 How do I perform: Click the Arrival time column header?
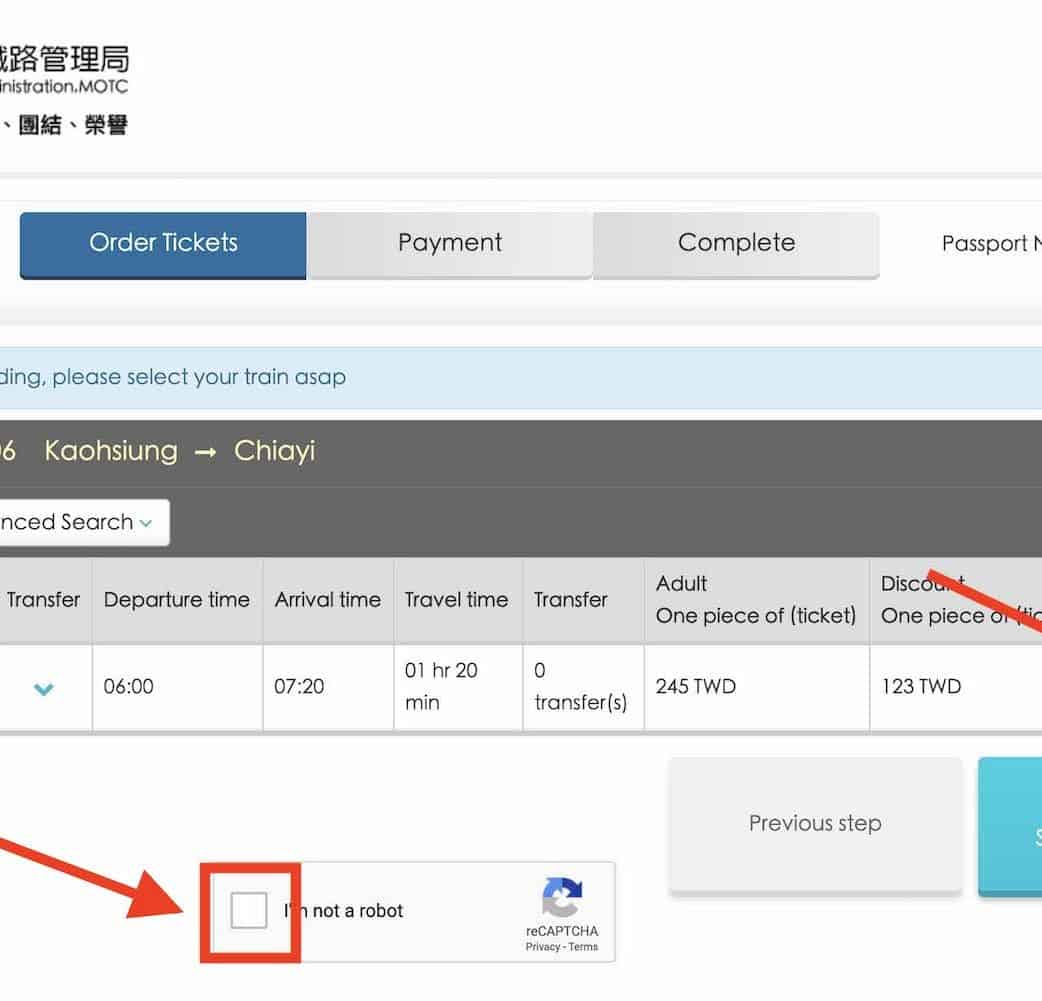click(327, 600)
